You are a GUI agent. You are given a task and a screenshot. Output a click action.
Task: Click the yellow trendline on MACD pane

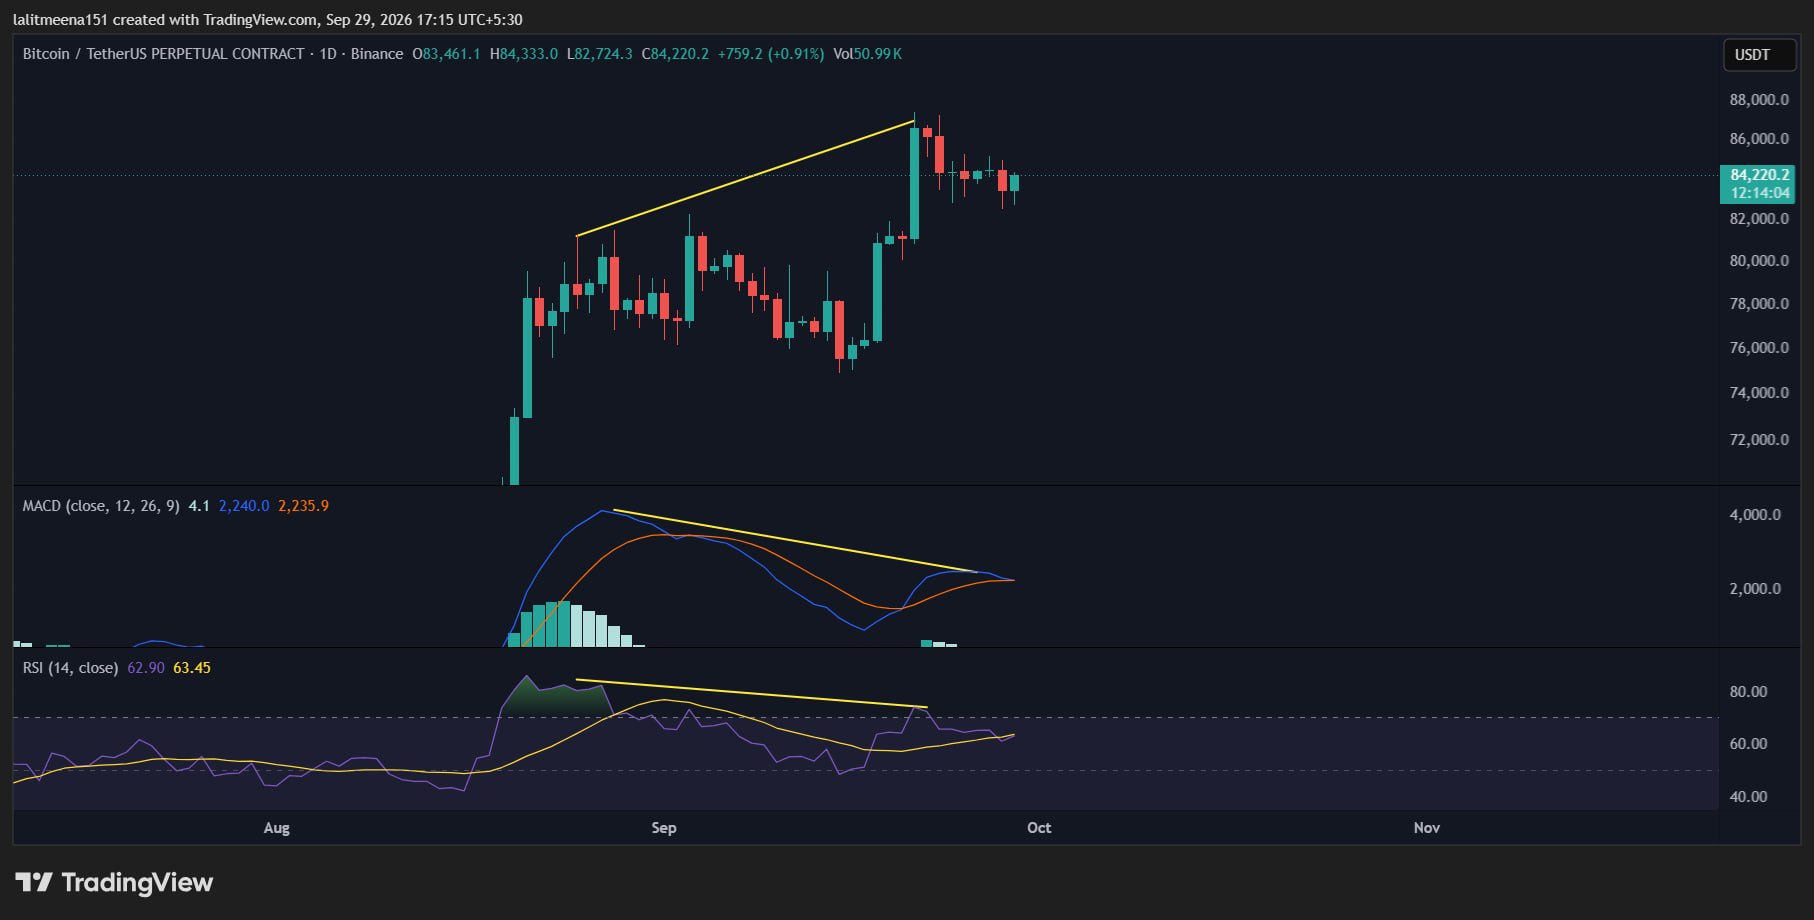pos(795,541)
